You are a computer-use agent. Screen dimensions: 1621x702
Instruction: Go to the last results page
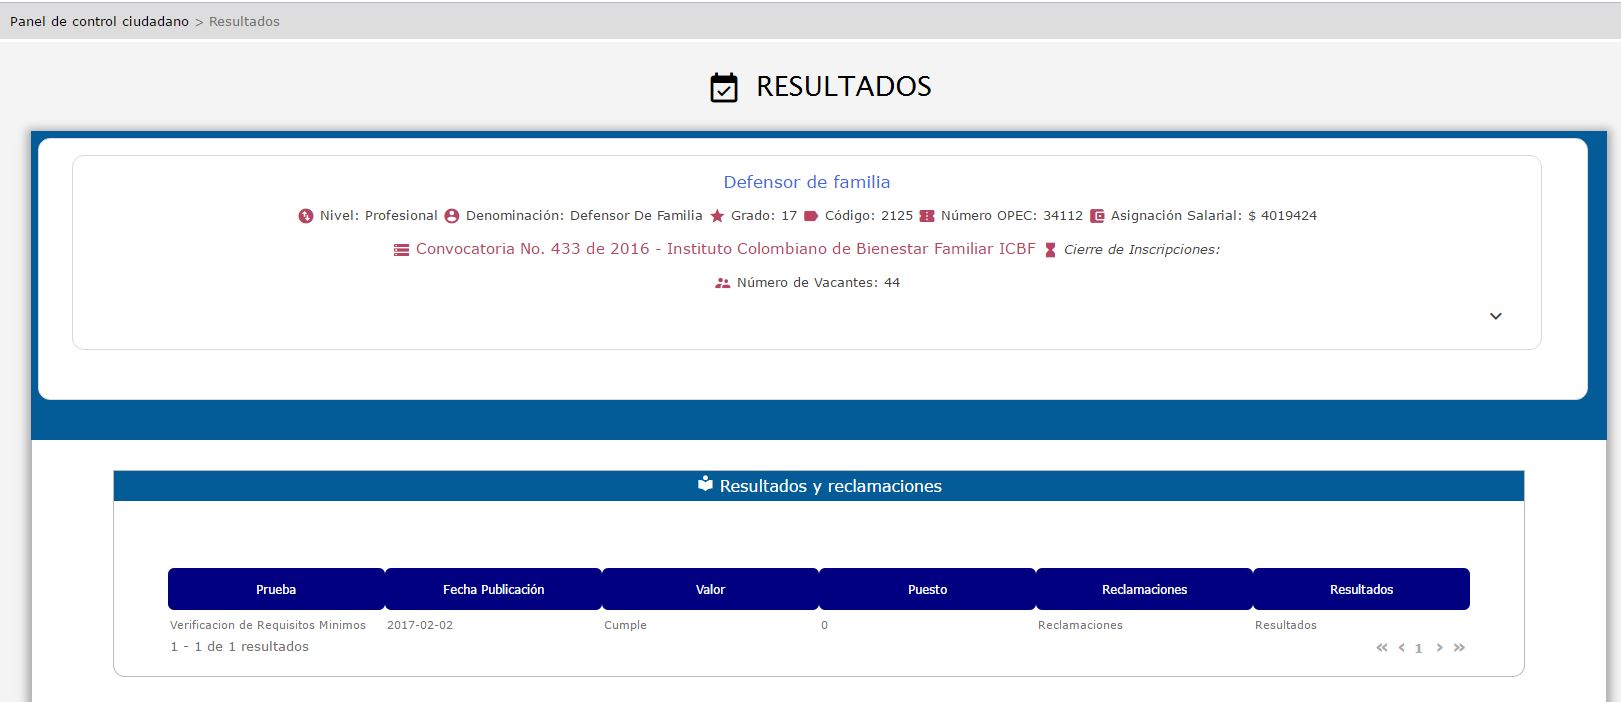point(1459,648)
